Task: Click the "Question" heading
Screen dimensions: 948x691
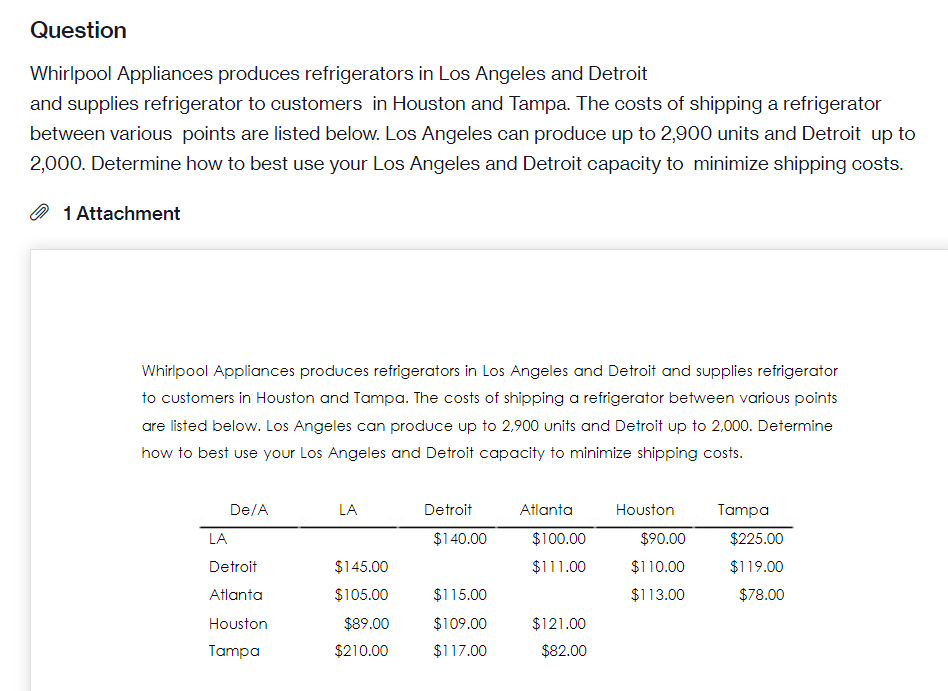Action: 78,30
